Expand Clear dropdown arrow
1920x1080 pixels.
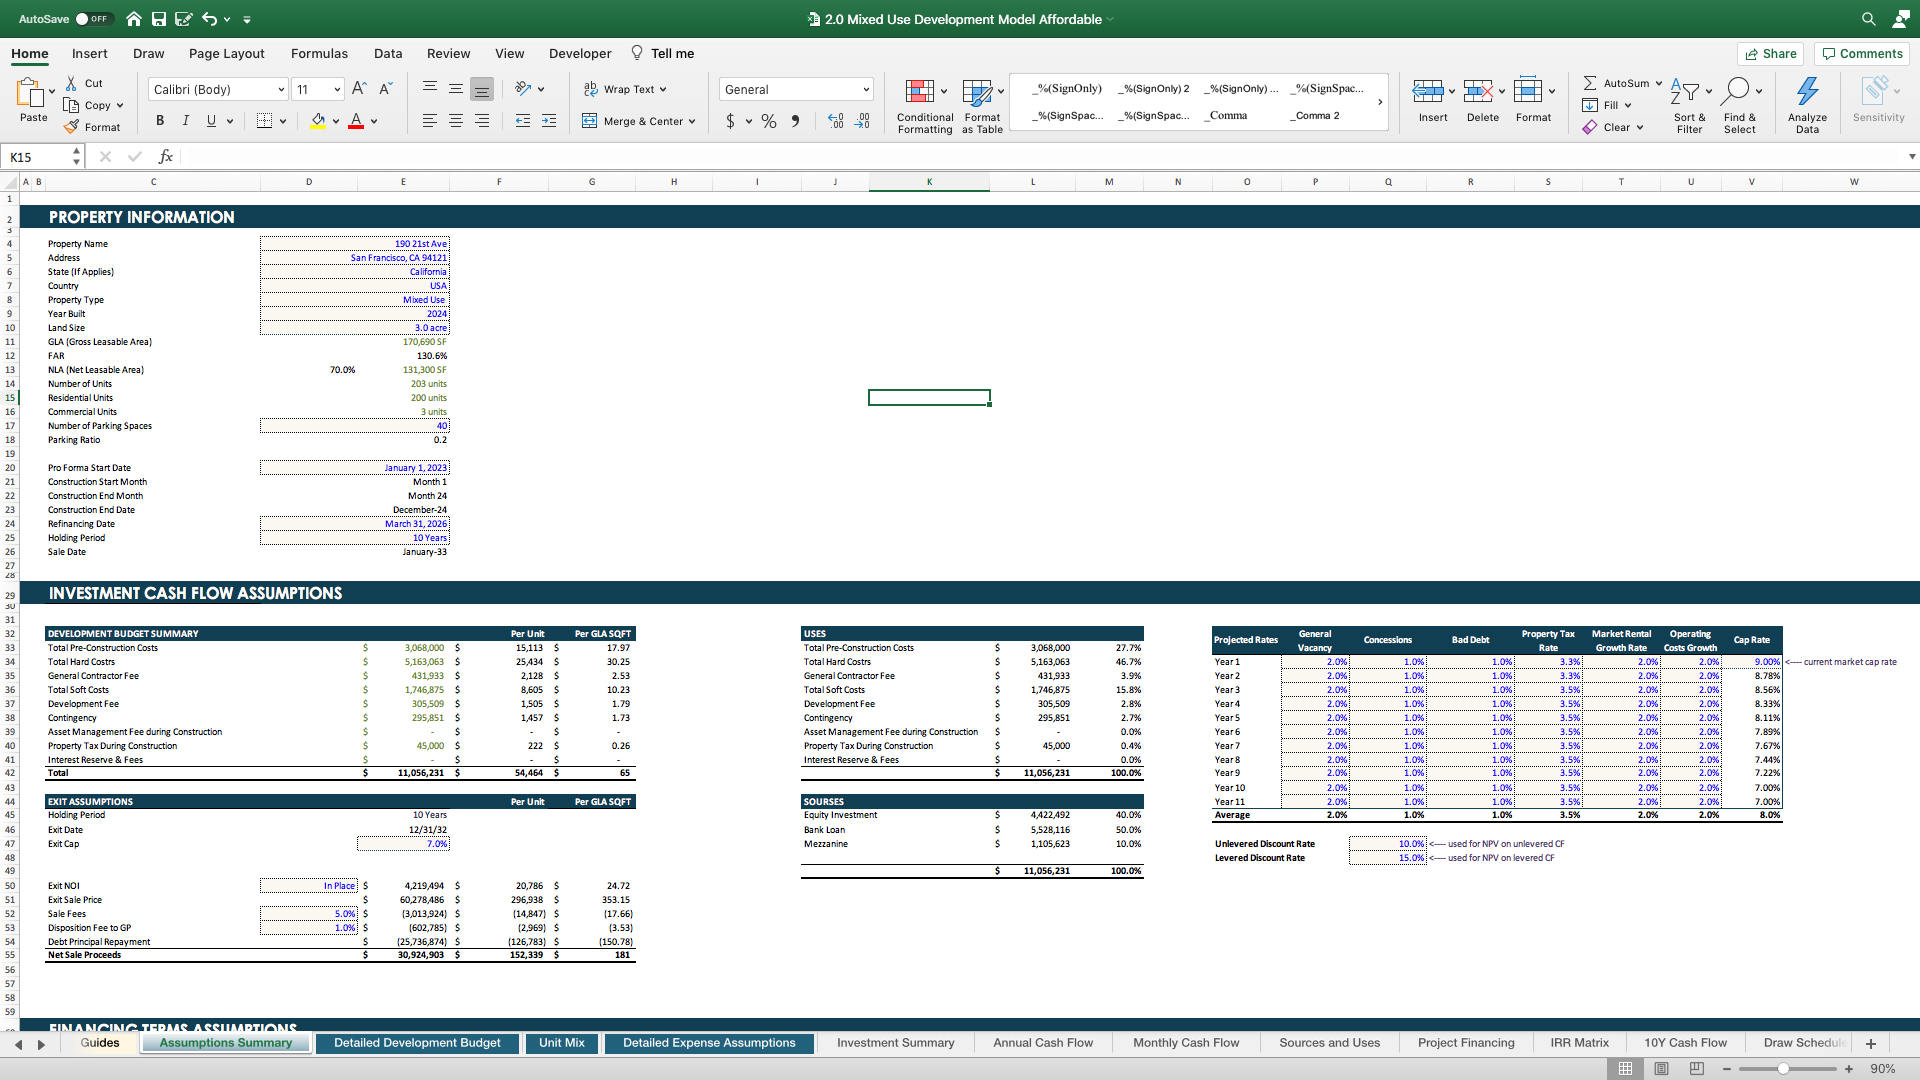pyautogui.click(x=1640, y=127)
